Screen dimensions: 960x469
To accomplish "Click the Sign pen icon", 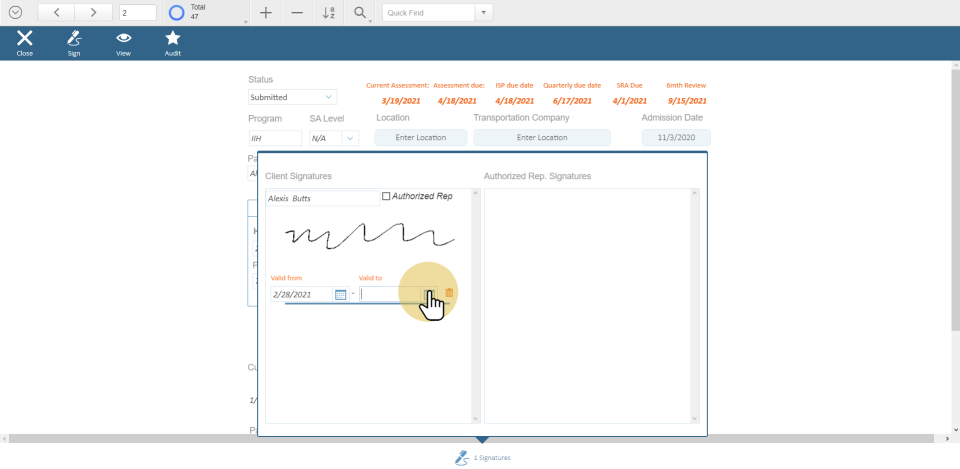I will 74,39.
